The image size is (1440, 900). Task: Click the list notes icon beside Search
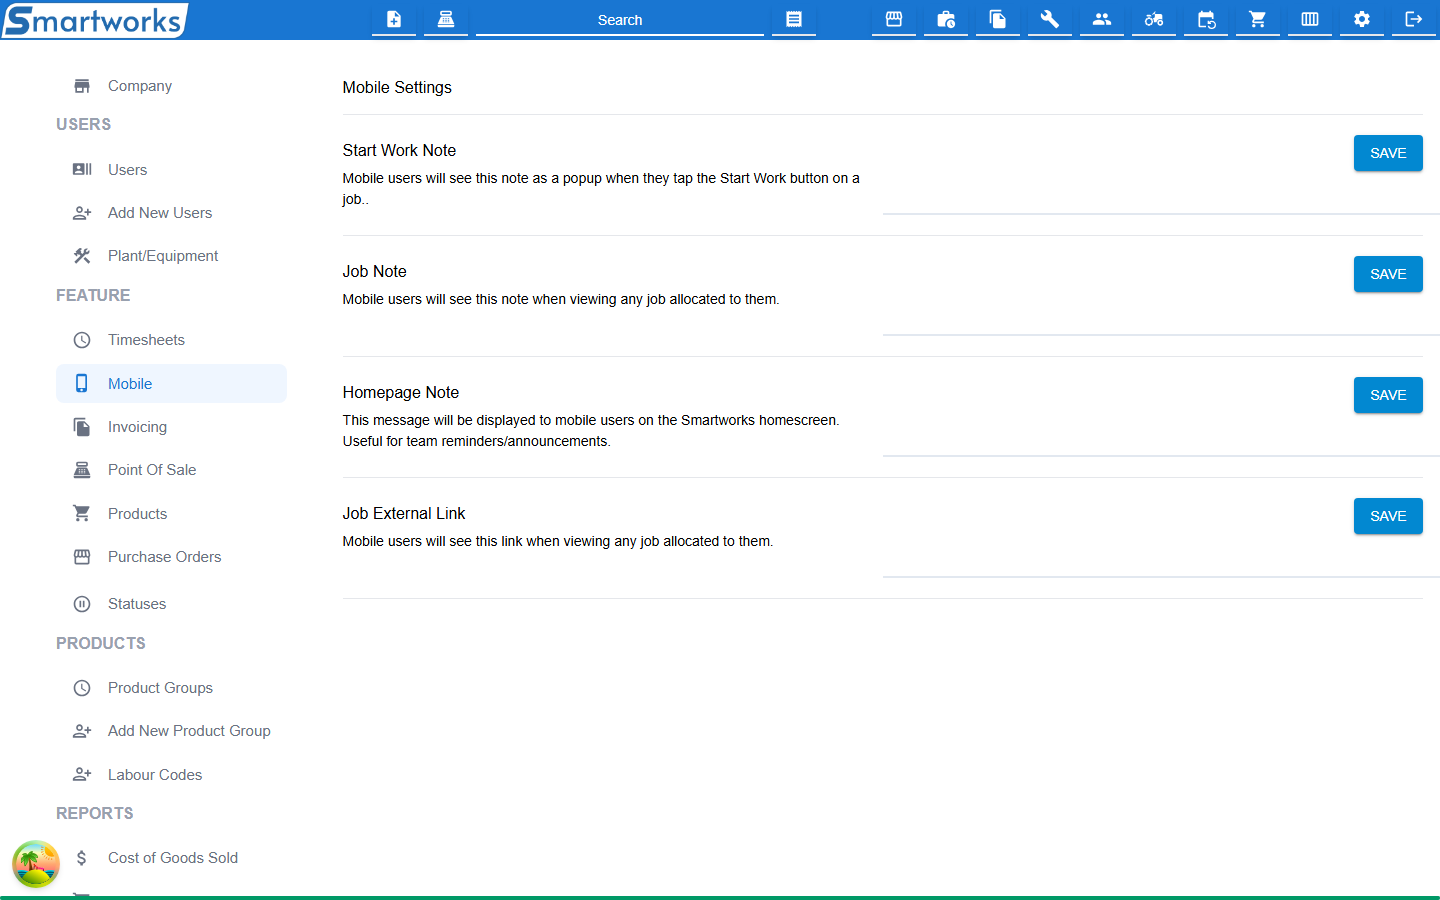(794, 19)
